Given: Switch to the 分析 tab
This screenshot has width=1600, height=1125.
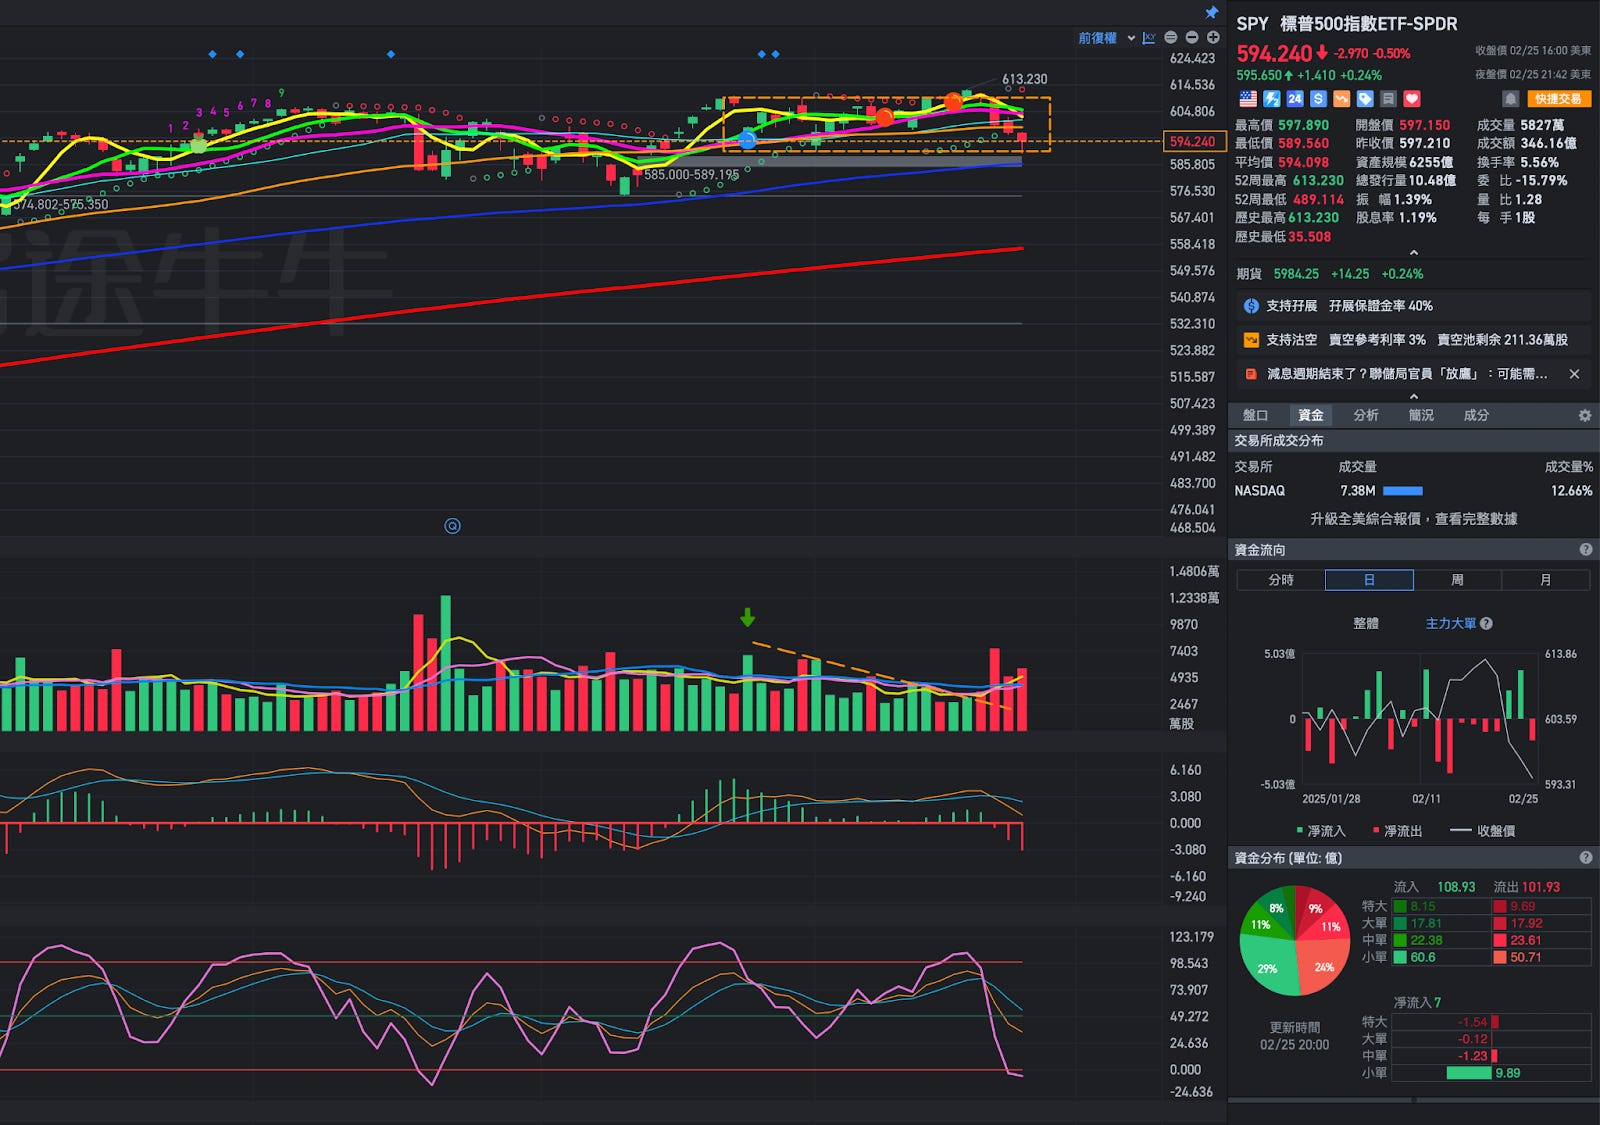Looking at the screenshot, I should point(1366,415).
